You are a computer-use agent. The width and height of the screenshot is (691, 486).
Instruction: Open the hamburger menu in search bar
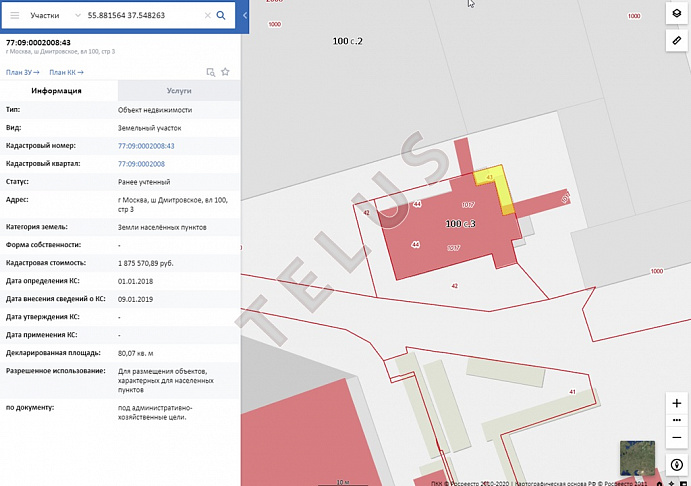point(15,15)
